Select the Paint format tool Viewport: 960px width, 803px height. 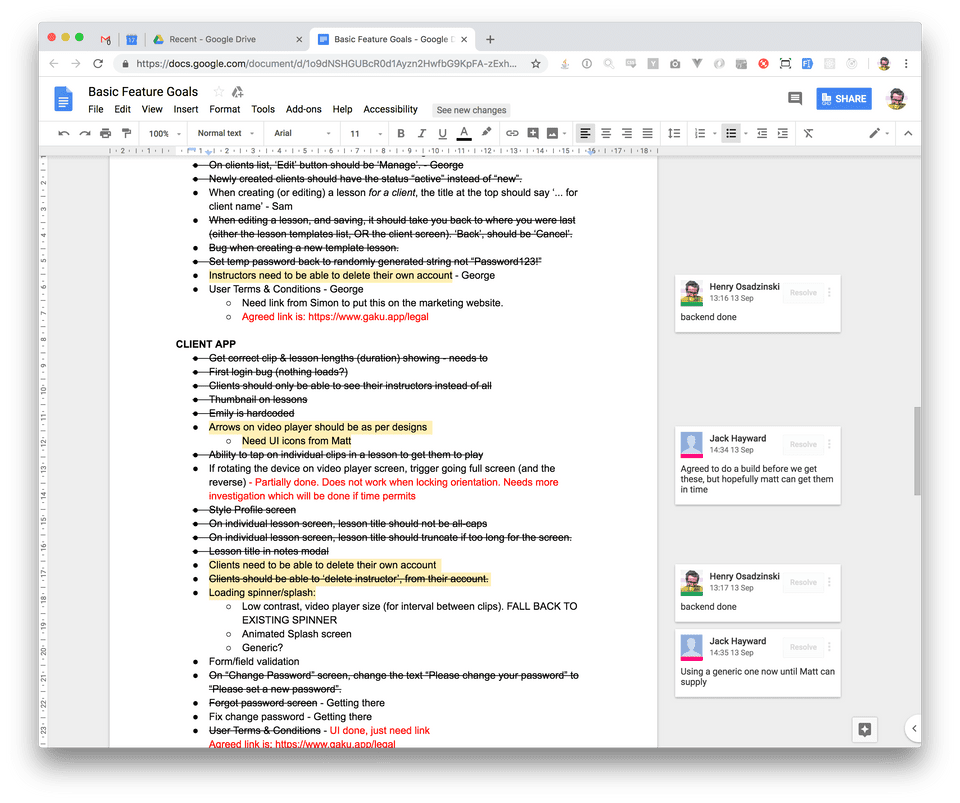tap(126, 133)
